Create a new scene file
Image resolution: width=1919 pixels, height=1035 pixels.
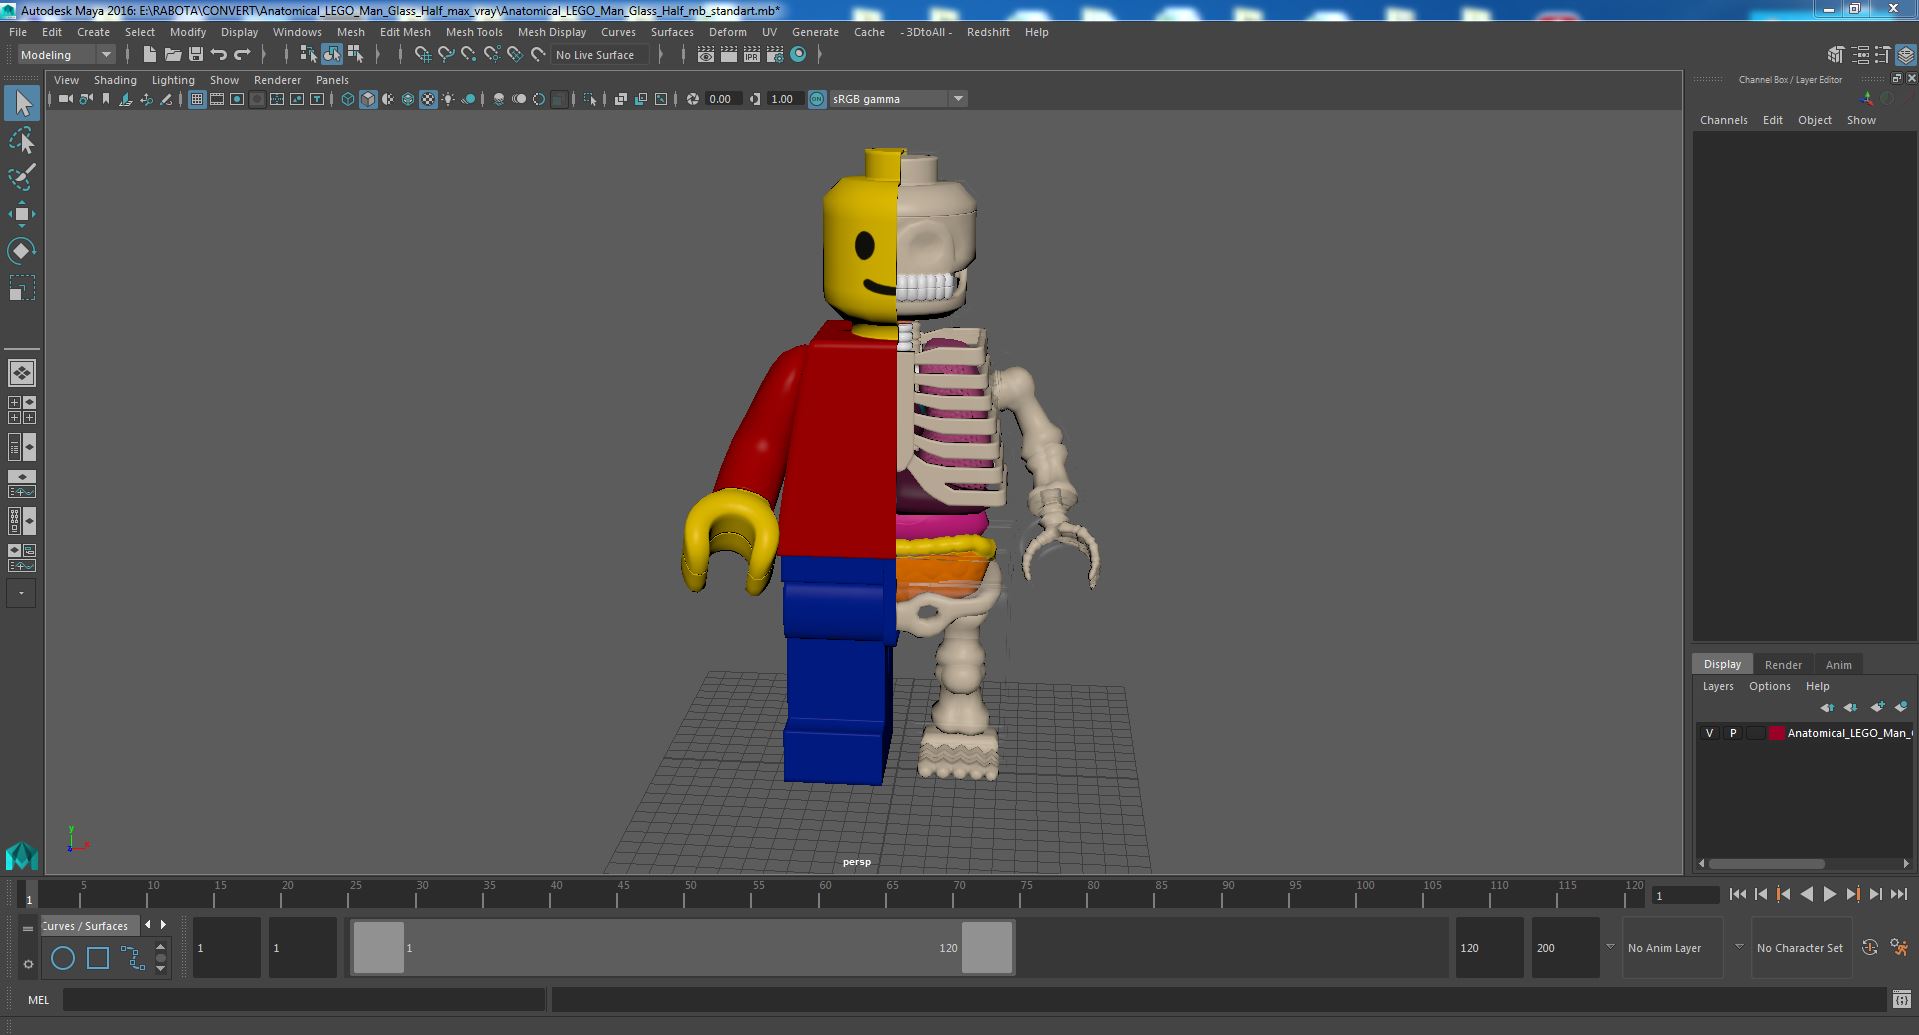point(150,55)
